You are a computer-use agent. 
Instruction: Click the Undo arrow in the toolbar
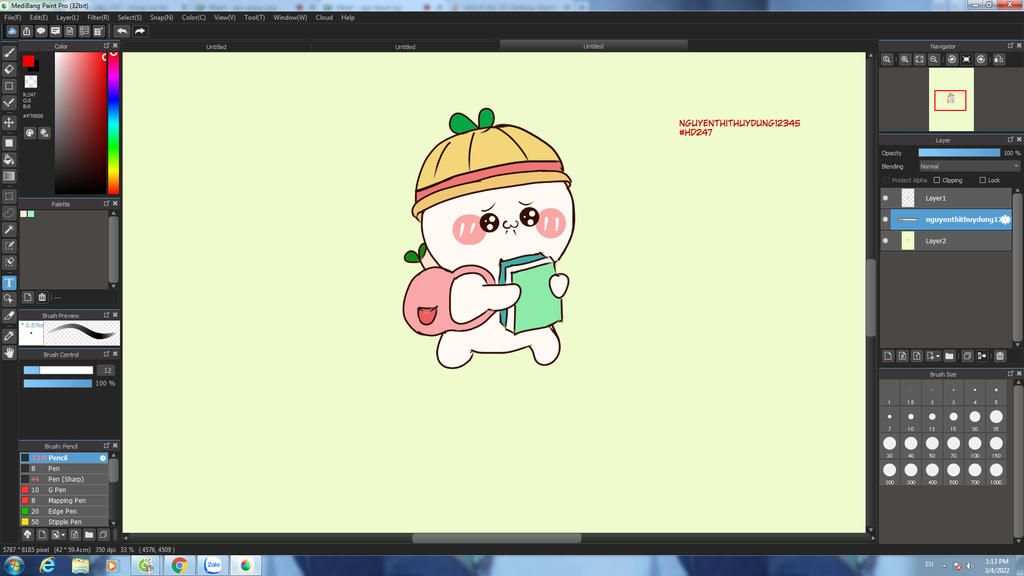coord(121,31)
